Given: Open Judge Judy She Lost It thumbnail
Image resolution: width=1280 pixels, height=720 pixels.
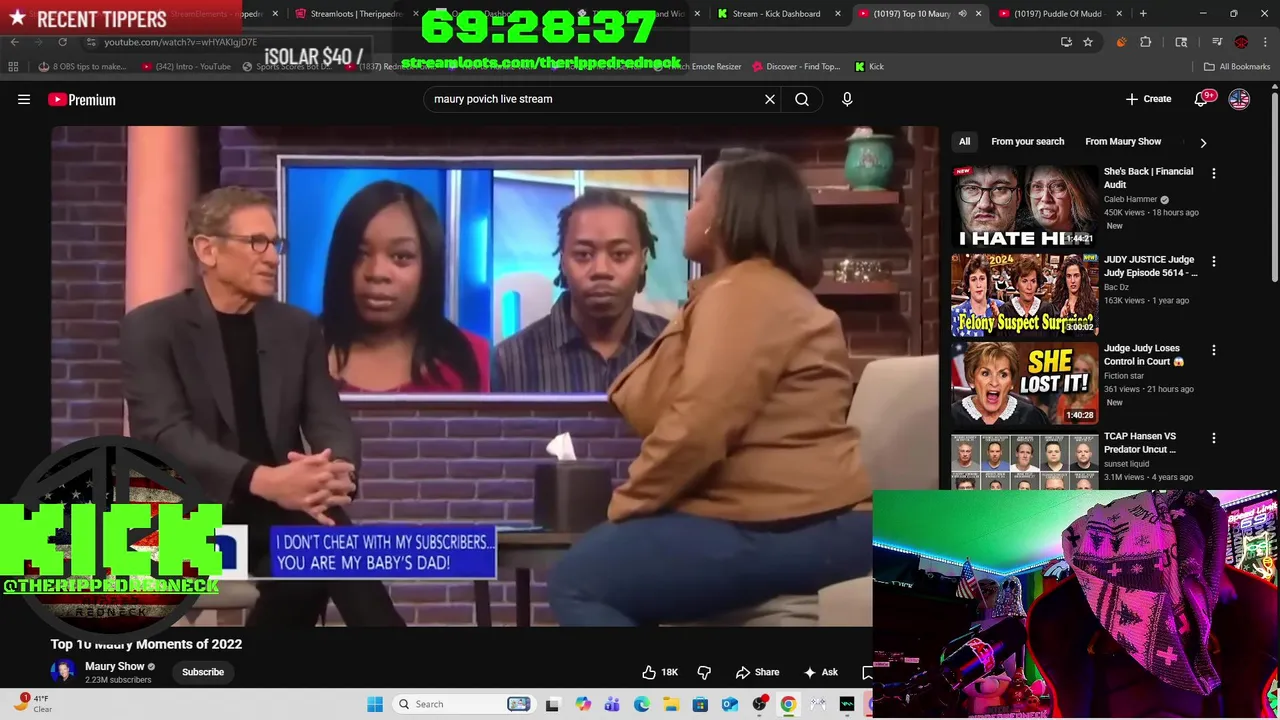Looking at the screenshot, I should point(1024,382).
